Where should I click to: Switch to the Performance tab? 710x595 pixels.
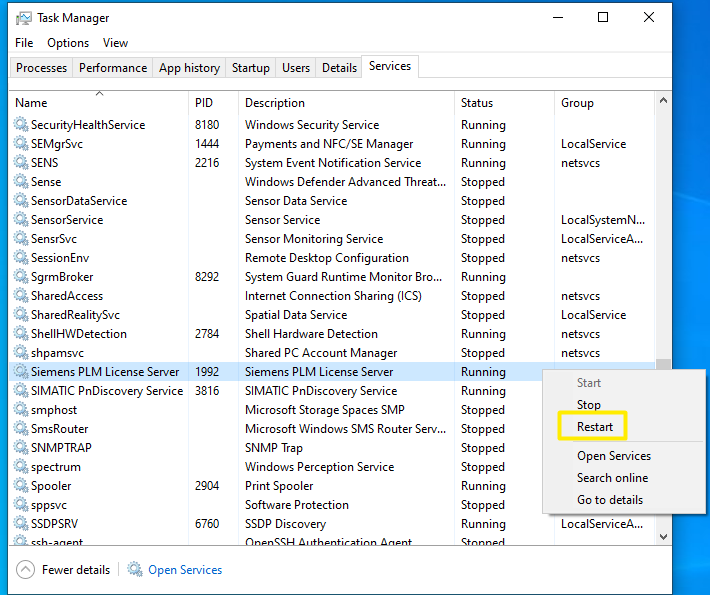click(x=113, y=68)
